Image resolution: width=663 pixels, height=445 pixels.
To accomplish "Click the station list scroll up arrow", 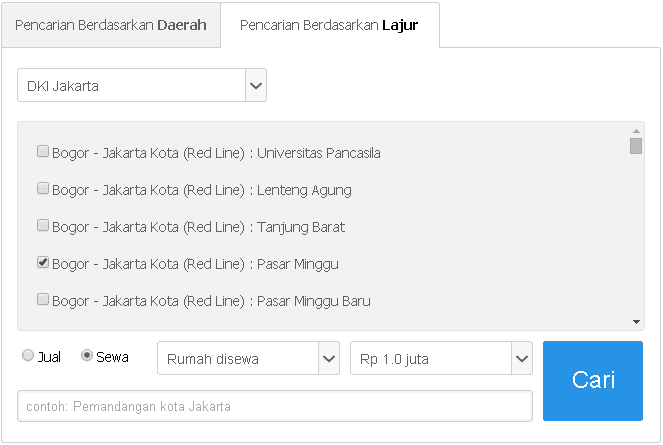I will tap(636, 131).
